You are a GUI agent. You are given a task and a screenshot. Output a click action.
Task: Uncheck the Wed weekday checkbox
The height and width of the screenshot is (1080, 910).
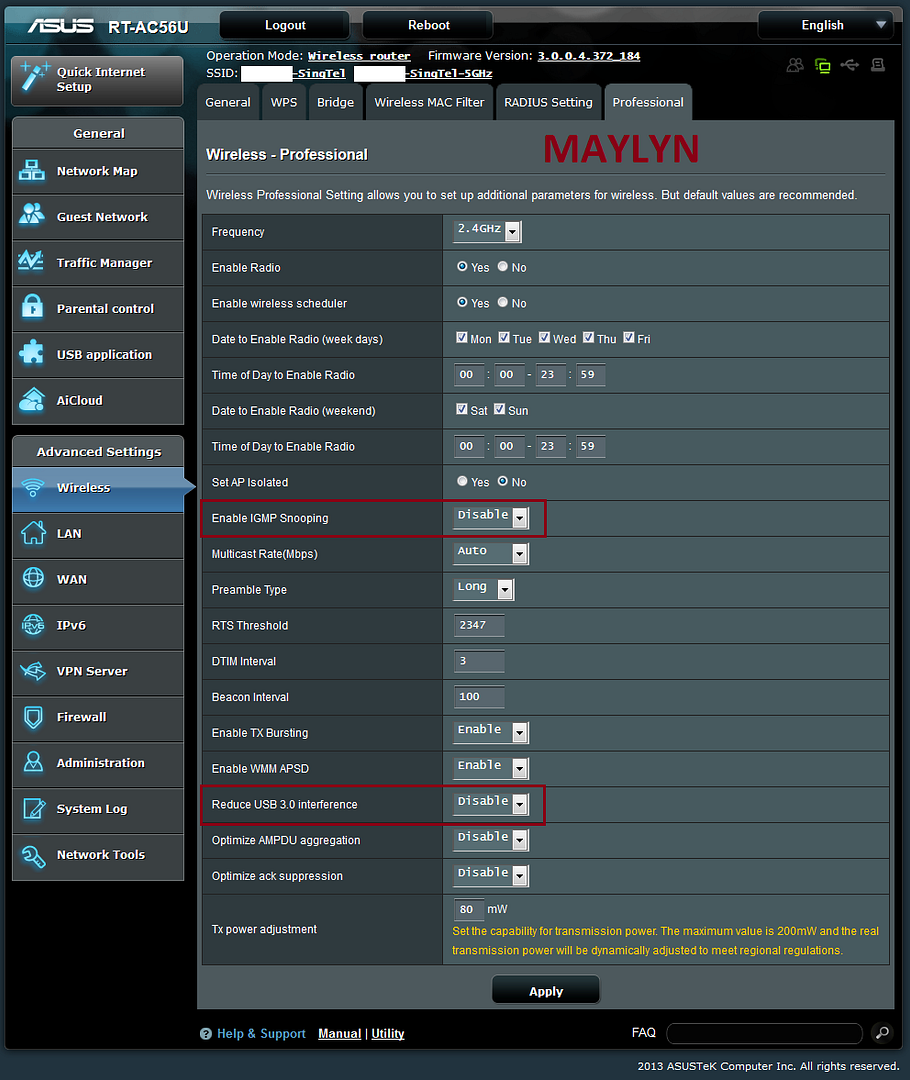click(x=545, y=338)
